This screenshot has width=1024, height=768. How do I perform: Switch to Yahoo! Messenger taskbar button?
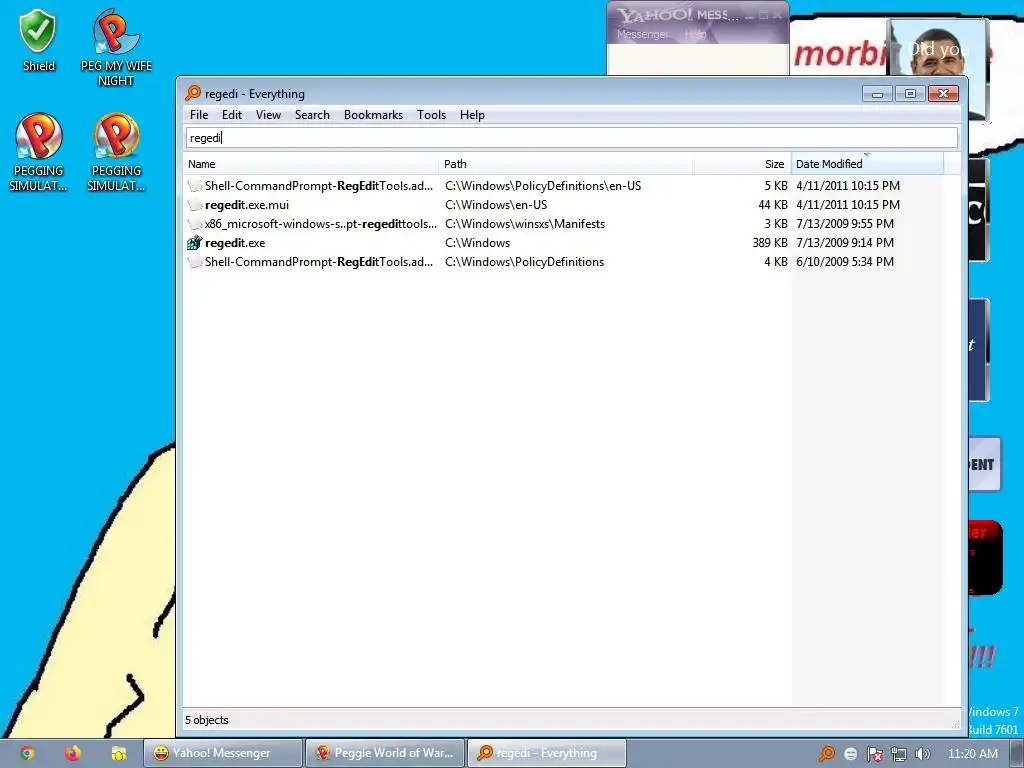point(223,753)
